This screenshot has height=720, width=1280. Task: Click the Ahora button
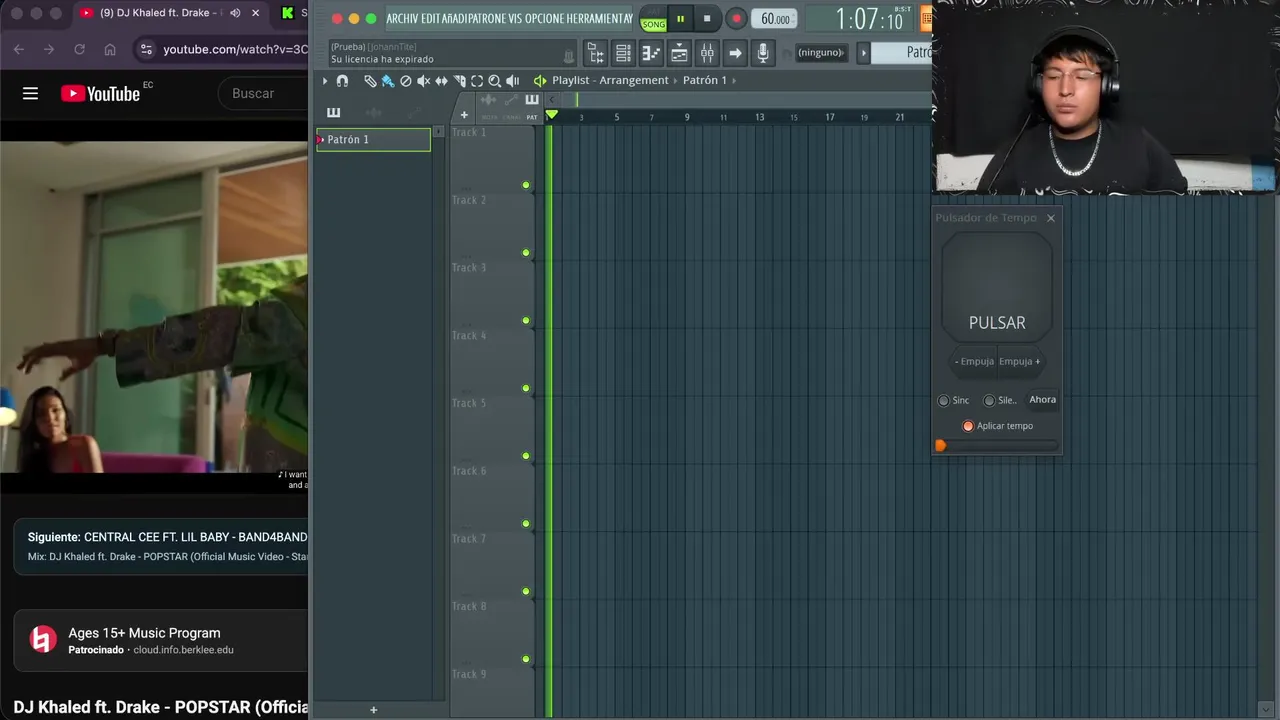1043,400
